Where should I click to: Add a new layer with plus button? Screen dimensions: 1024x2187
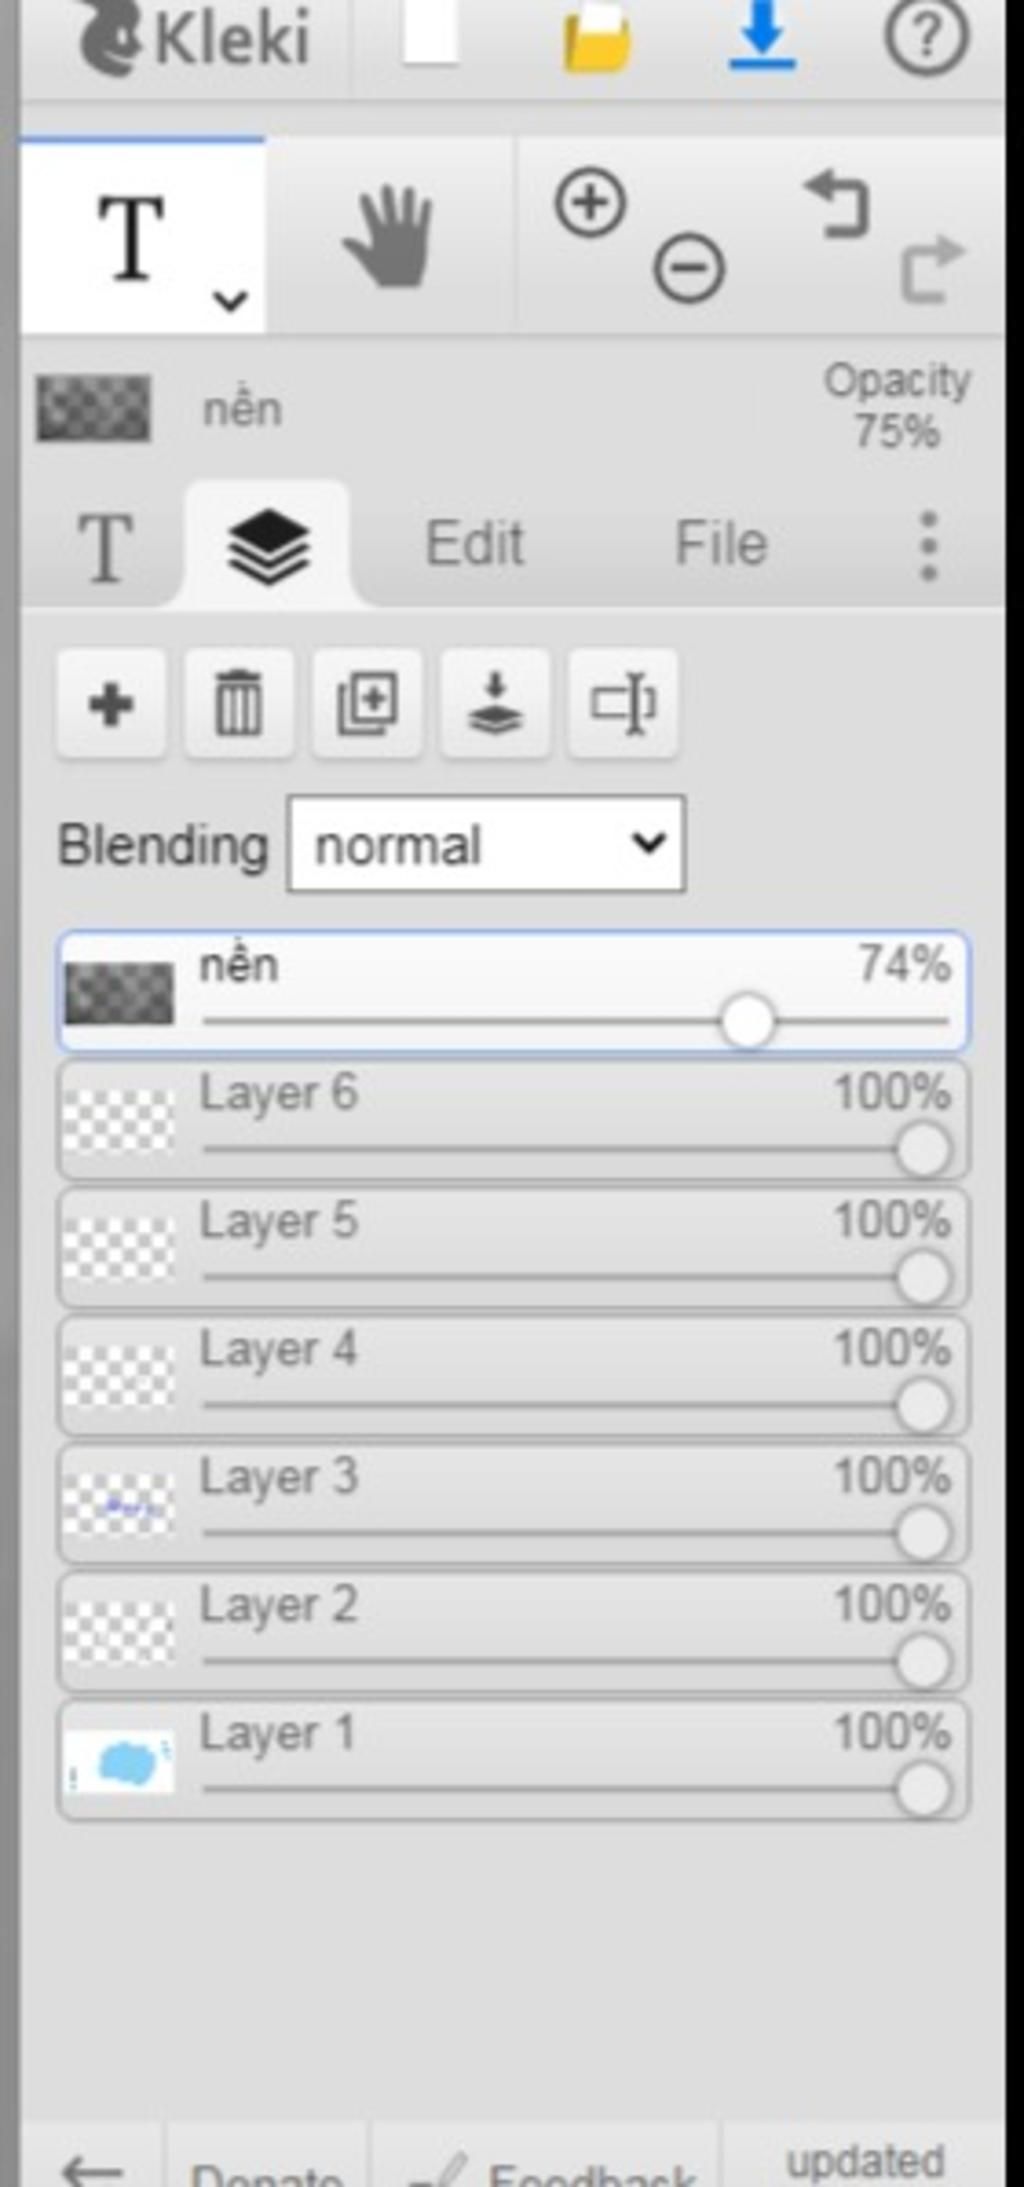[x=111, y=704]
